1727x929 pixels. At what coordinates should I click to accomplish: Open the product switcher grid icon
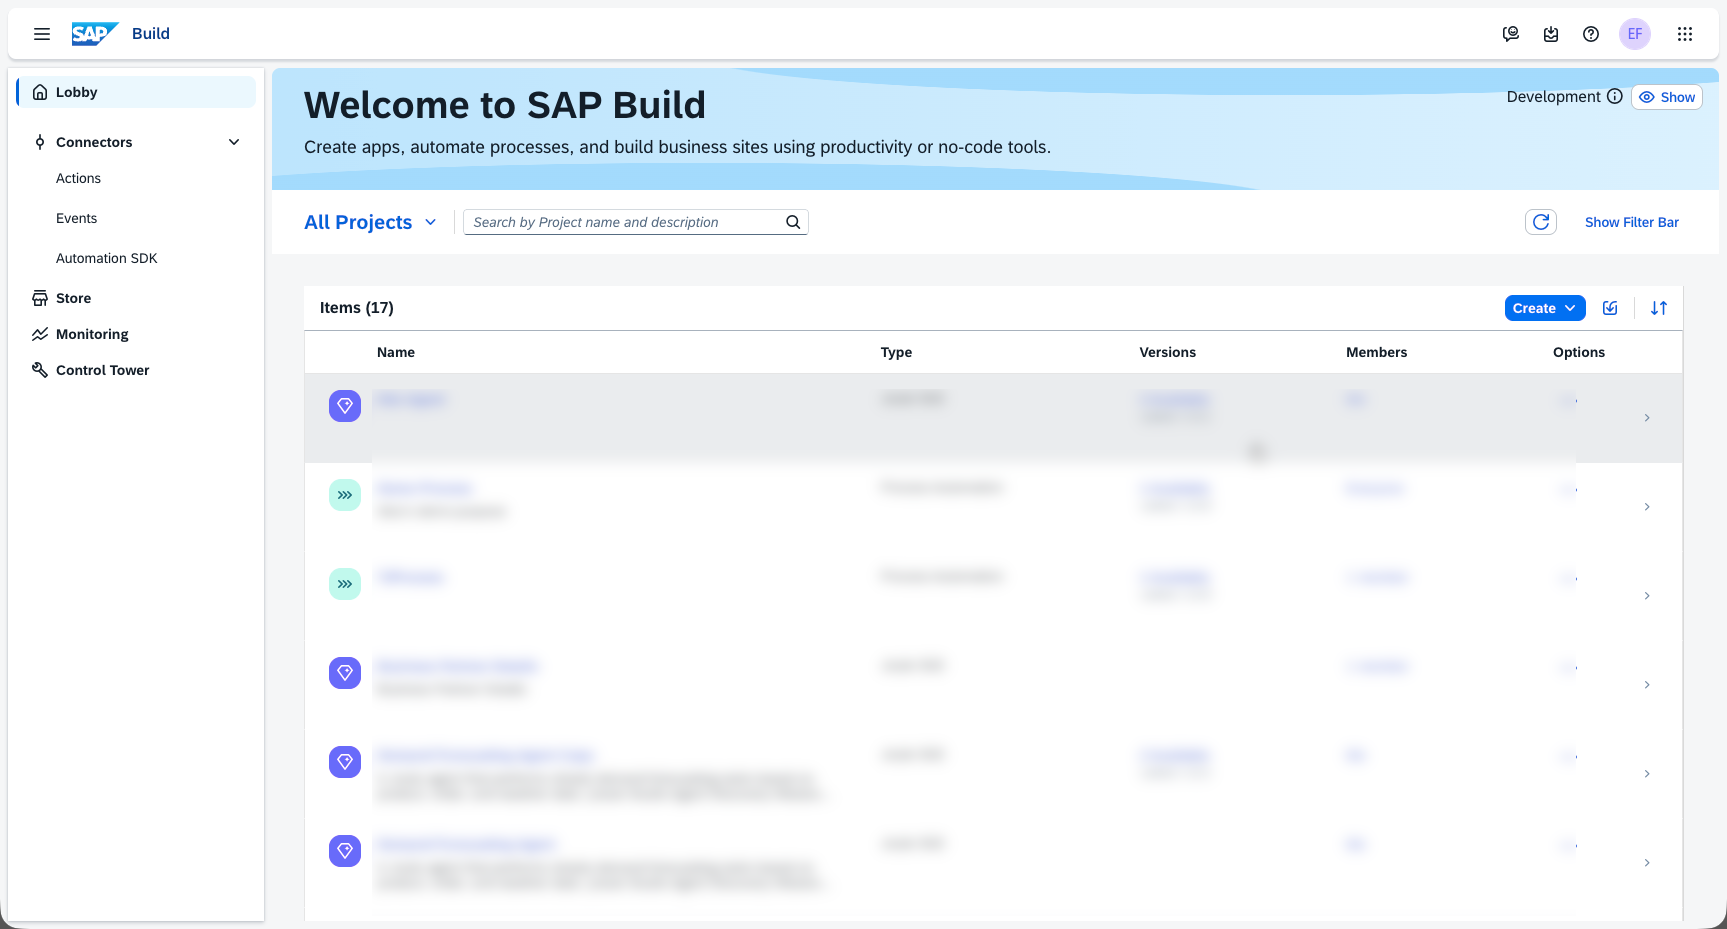coord(1685,34)
